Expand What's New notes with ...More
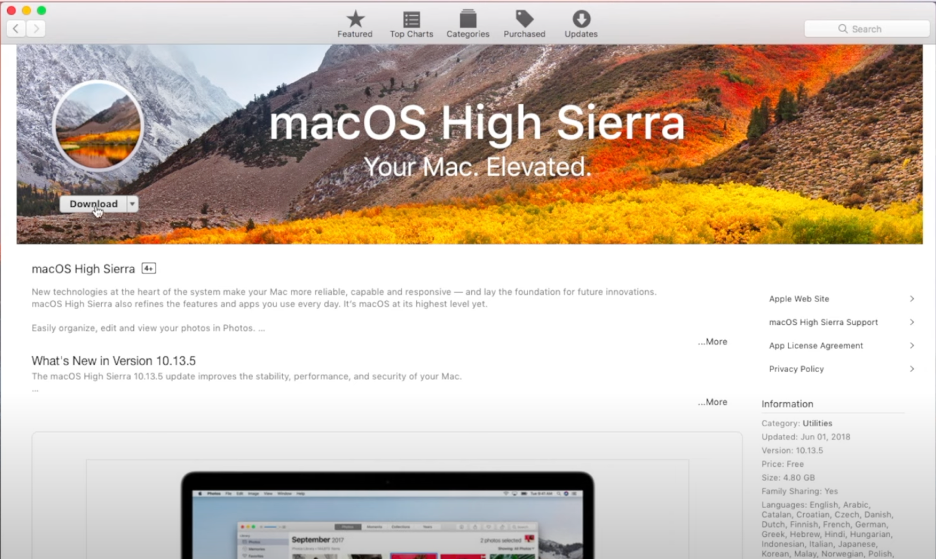936x560 pixels. pyautogui.click(x=713, y=402)
